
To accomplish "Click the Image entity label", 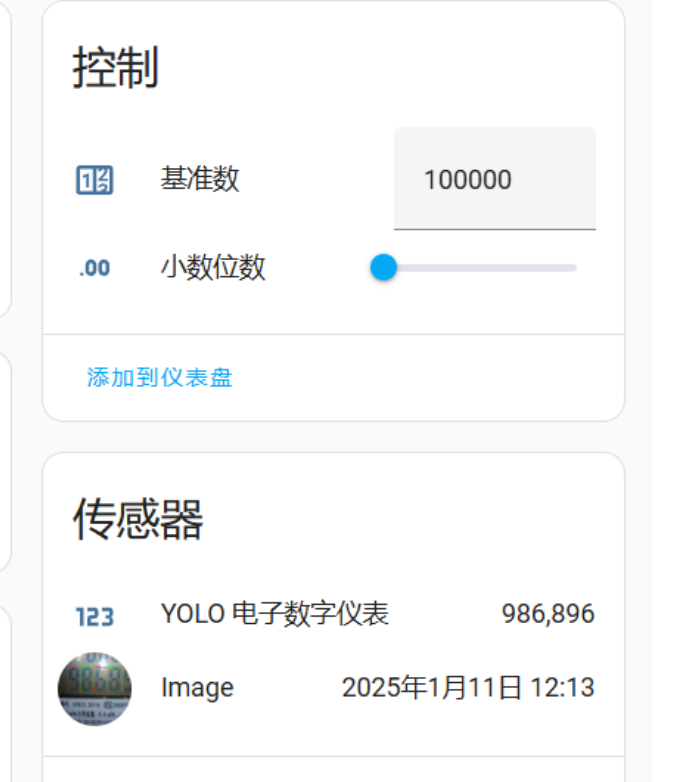I will 197,688.
